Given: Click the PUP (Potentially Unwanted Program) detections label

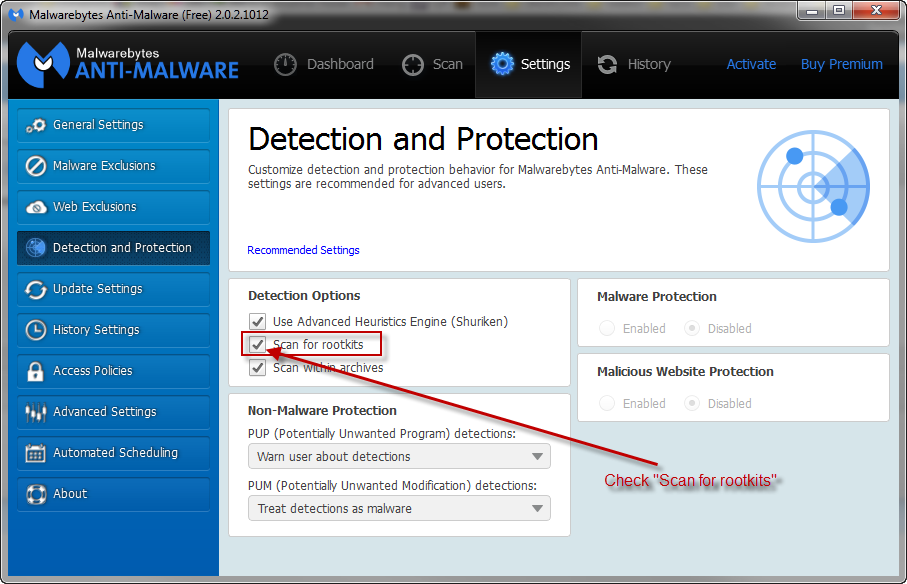Looking at the screenshot, I should [382, 434].
